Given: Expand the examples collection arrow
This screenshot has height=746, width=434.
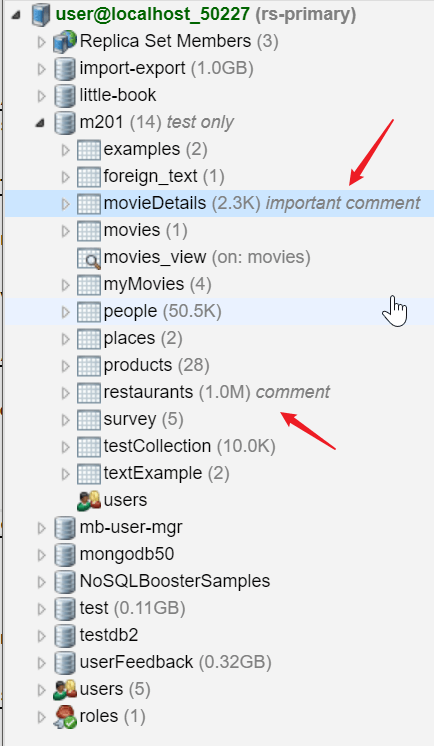Looking at the screenshot, I should click(66, 150).
